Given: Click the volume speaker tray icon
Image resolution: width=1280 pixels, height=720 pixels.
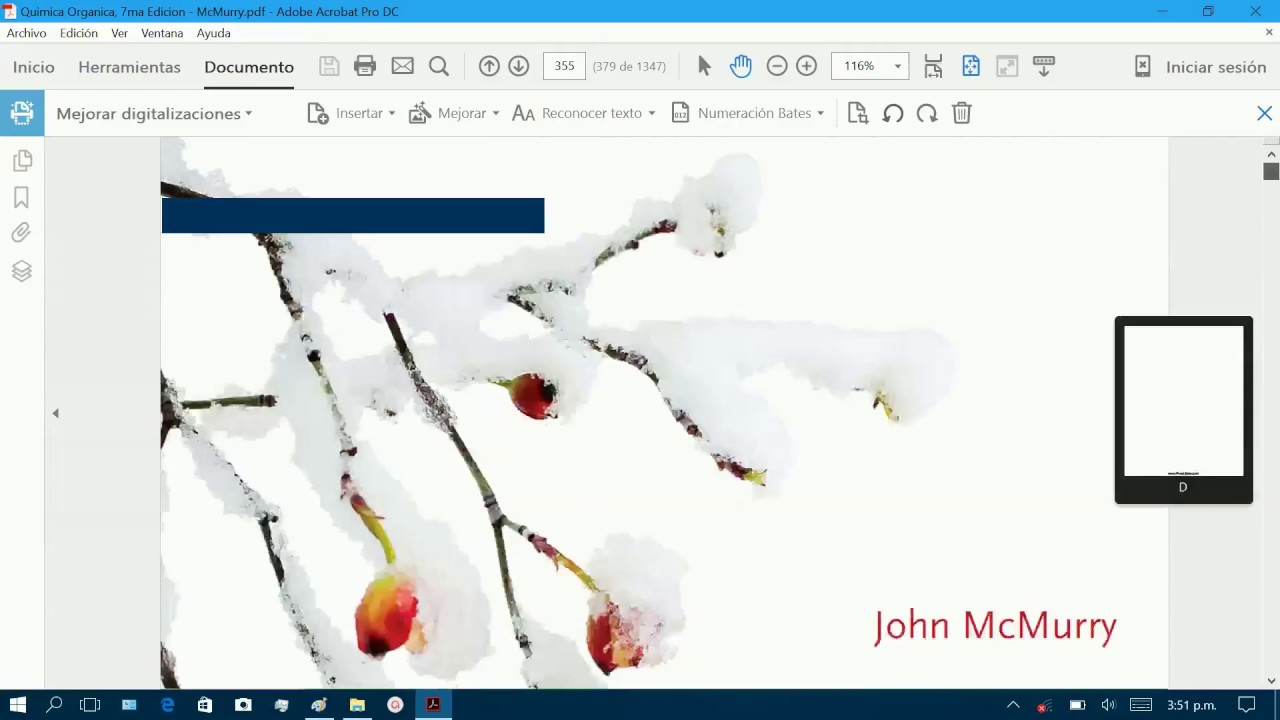Looking at the screenshot, I should pos(1108,705).
